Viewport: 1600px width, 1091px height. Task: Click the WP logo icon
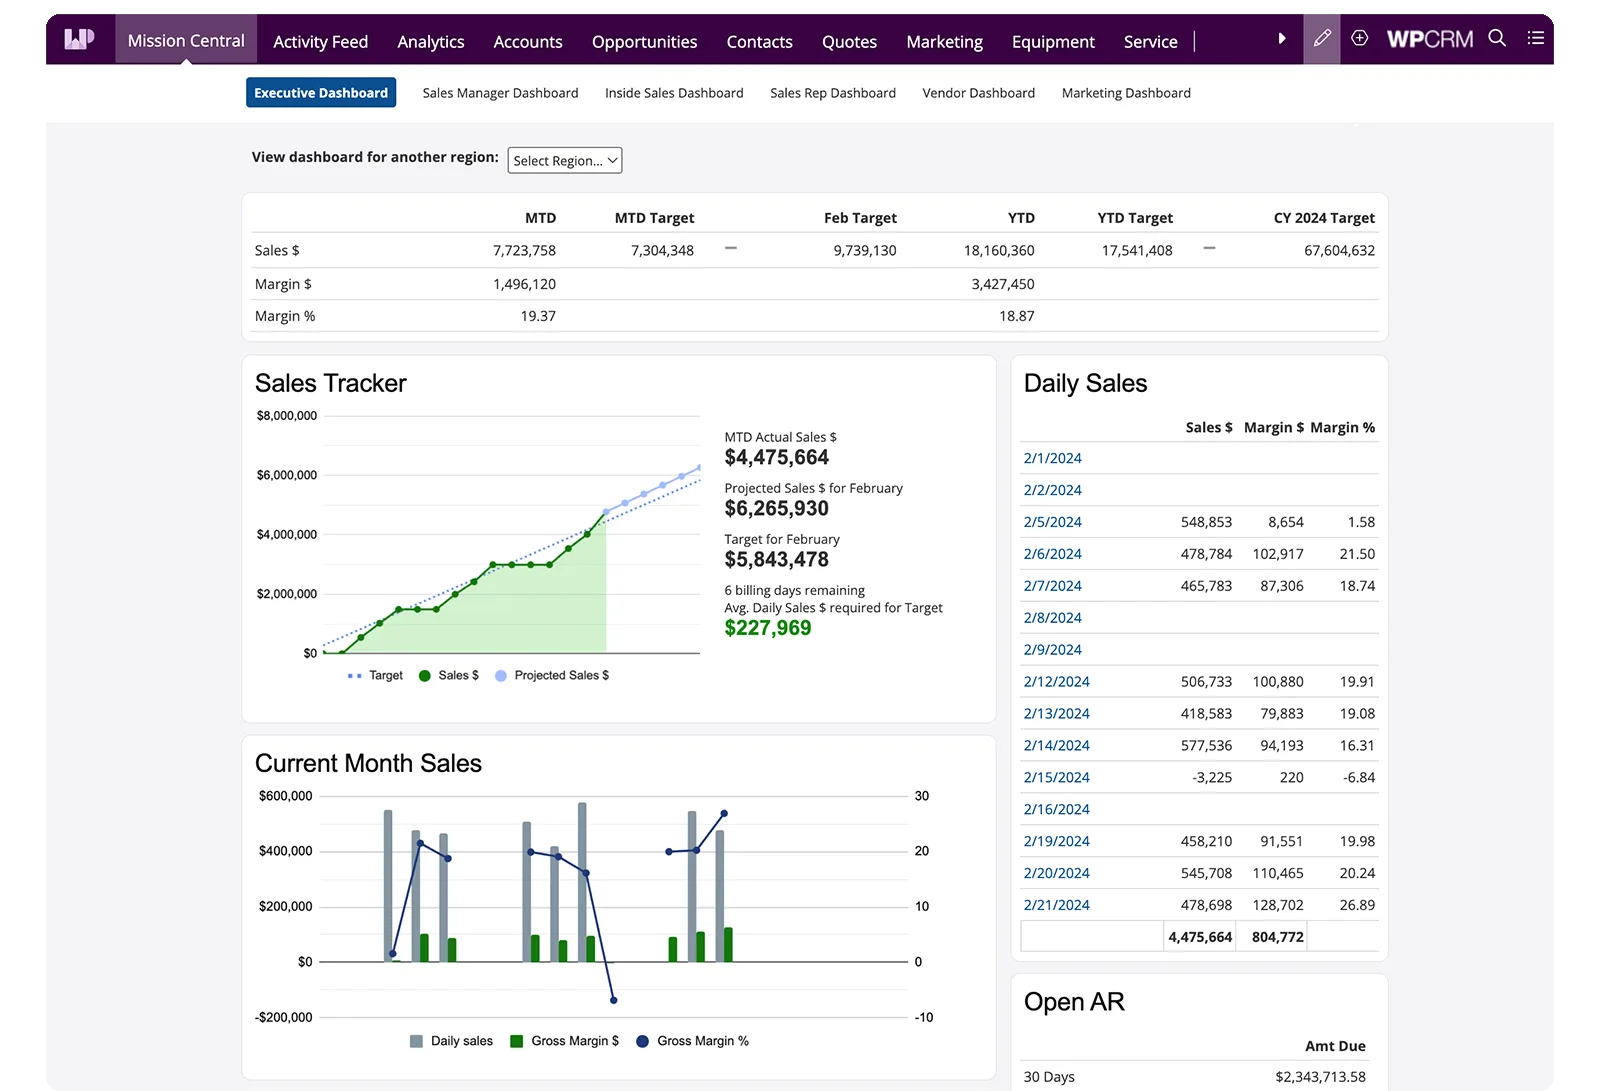click(x=79, y=39)
